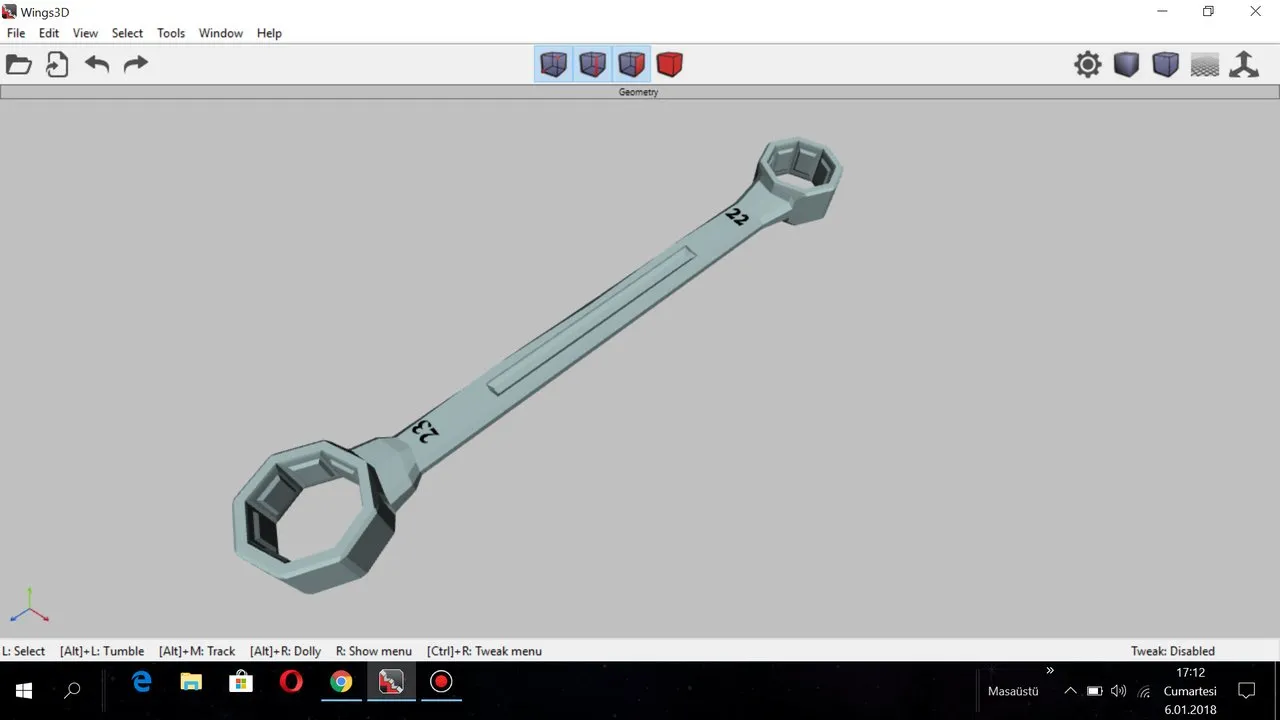Select Face selection mode cube
This screenshot has height=720, width=1280.
pyautogui.click(x=631, y=64)
